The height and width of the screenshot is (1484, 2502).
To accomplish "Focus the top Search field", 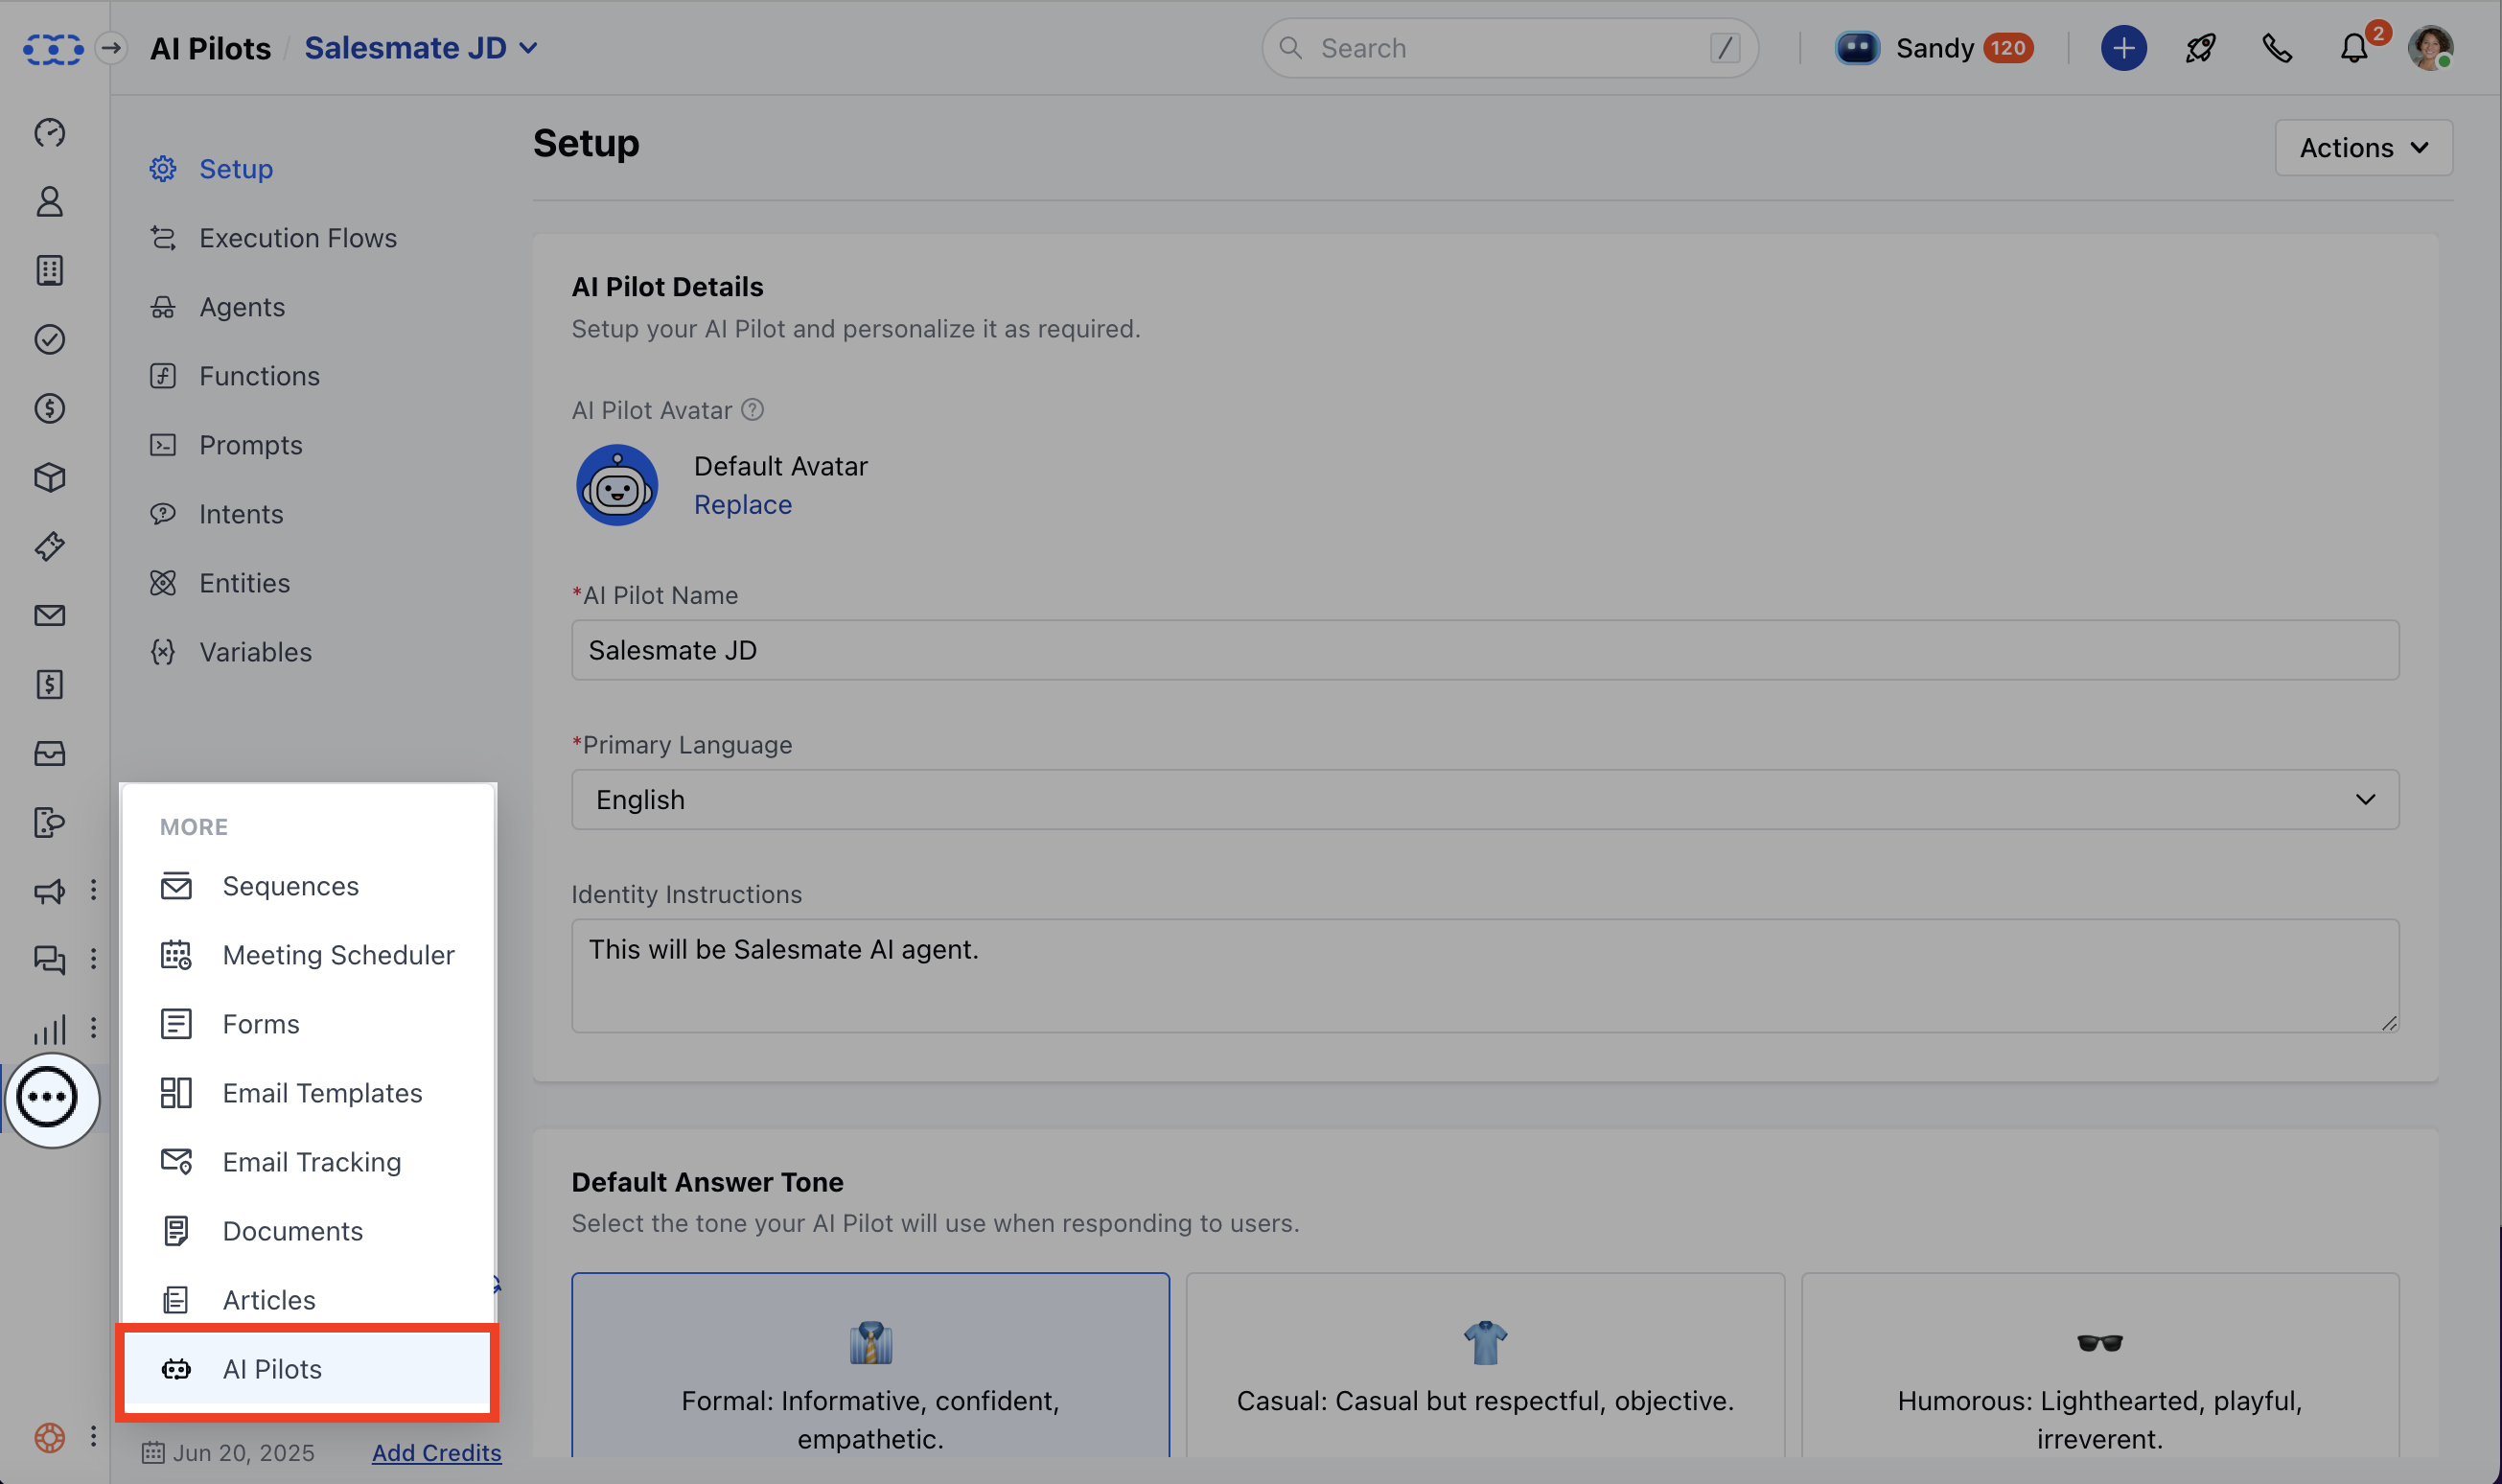I will 1510,48.
